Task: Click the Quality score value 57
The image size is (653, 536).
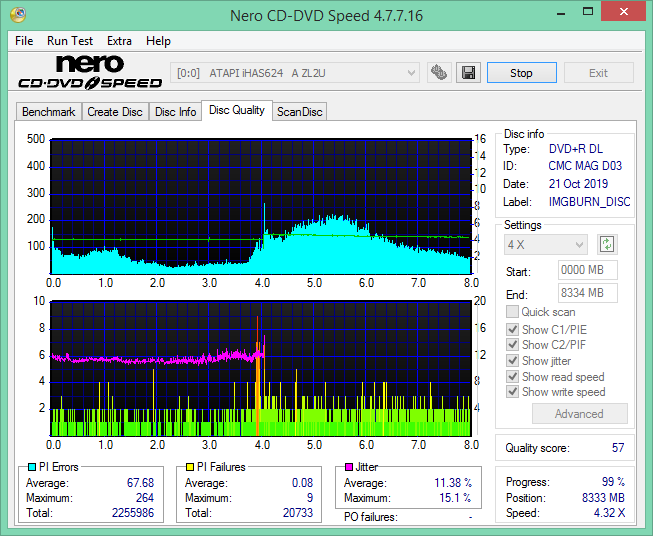Action: click(618, 448)
